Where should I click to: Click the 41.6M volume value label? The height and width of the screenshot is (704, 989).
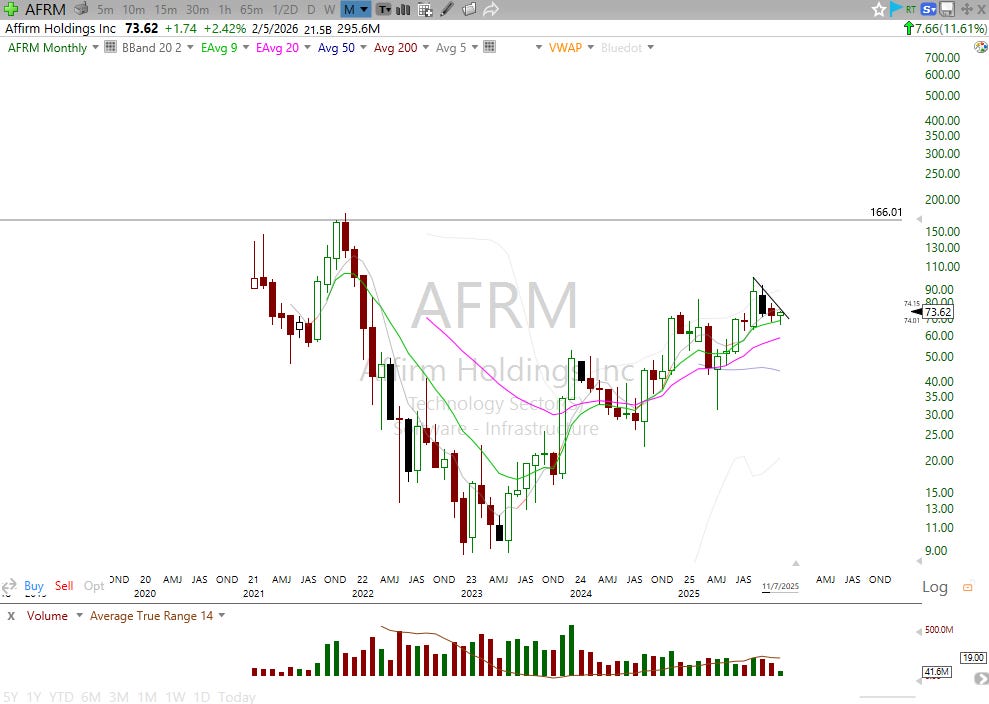click(936, 672)
